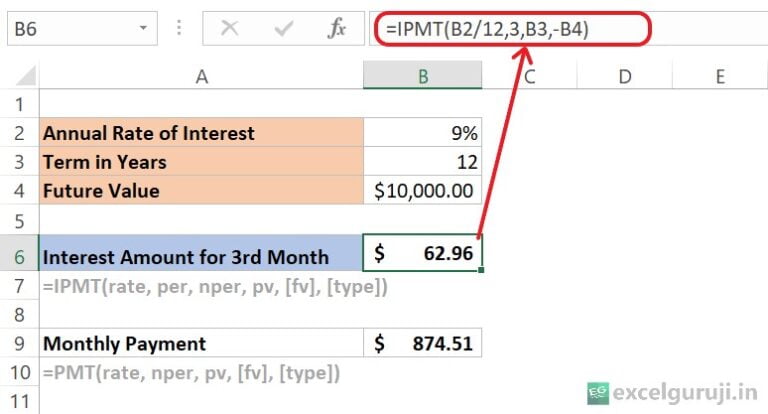Select column C header
The width and height of the screenshot is (768, 414).
(528, 77)
